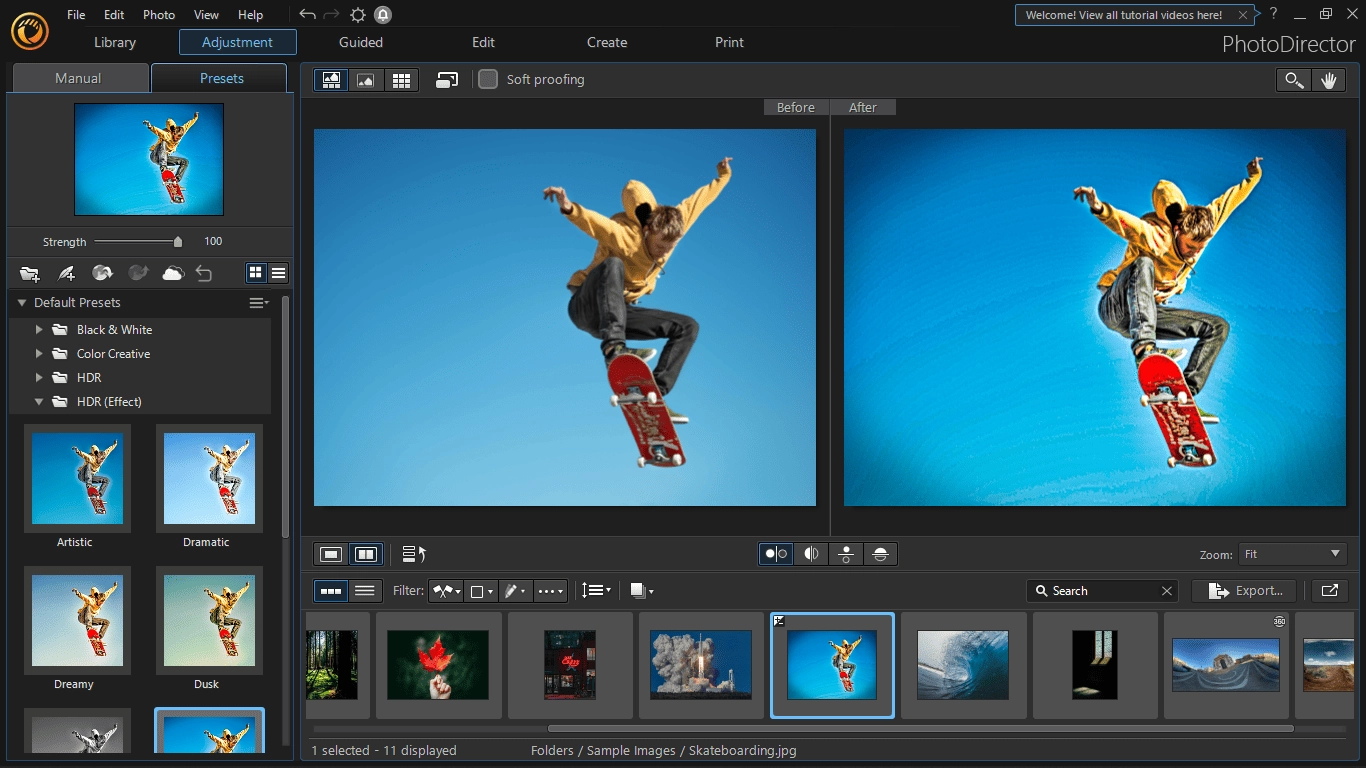Image resolution: width=1366 pixels, height=768 pixels.
Task: Click the secondary display icon
Action: [x=447, y=80]
